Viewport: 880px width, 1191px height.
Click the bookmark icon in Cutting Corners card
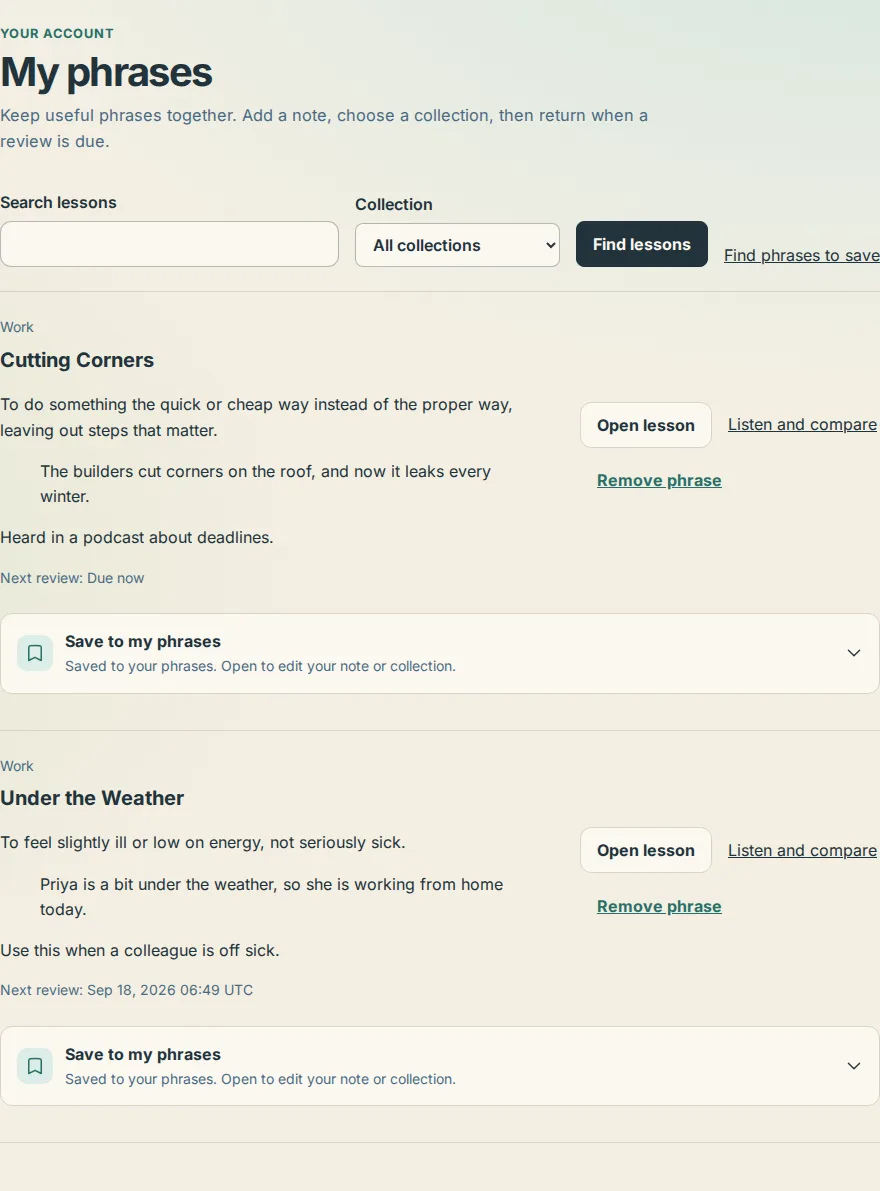35,653
